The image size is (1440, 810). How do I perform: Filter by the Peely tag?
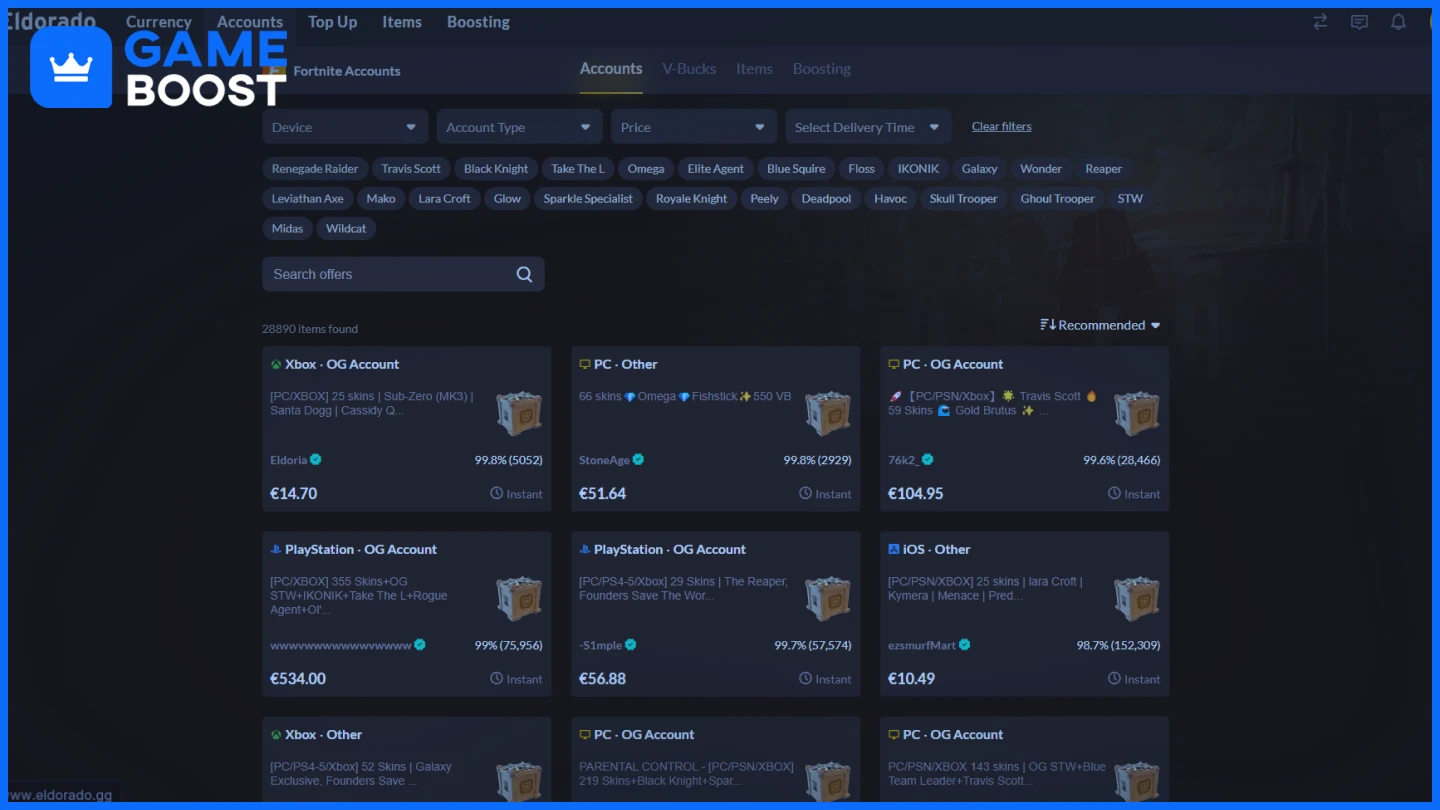click(764, 199)
